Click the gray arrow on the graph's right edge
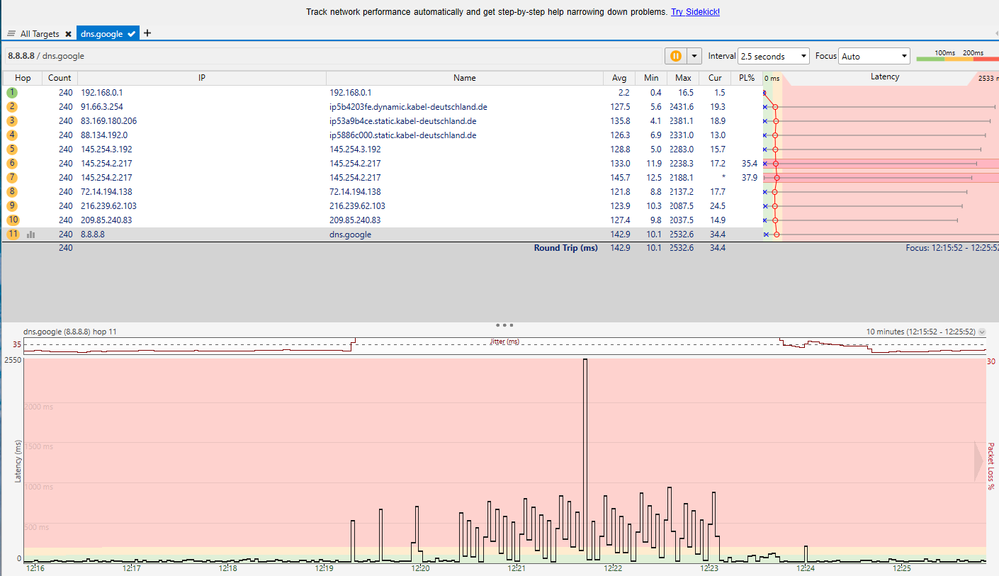This screenshot has height=576, width=999. 979,458
